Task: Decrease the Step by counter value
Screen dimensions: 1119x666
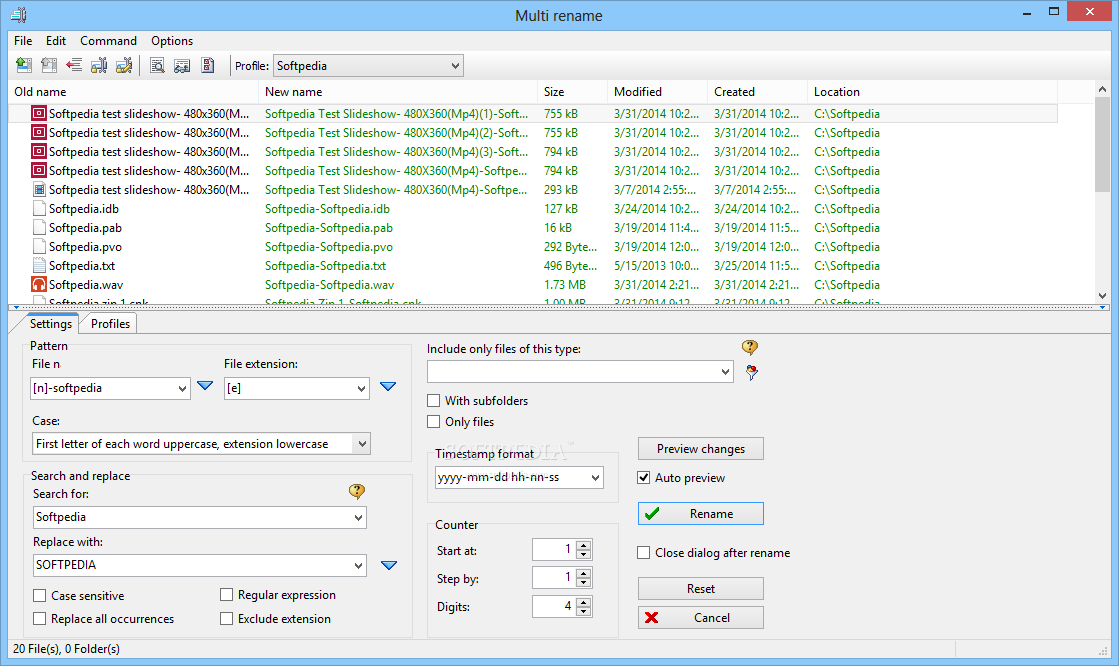Action: [584, 582]
